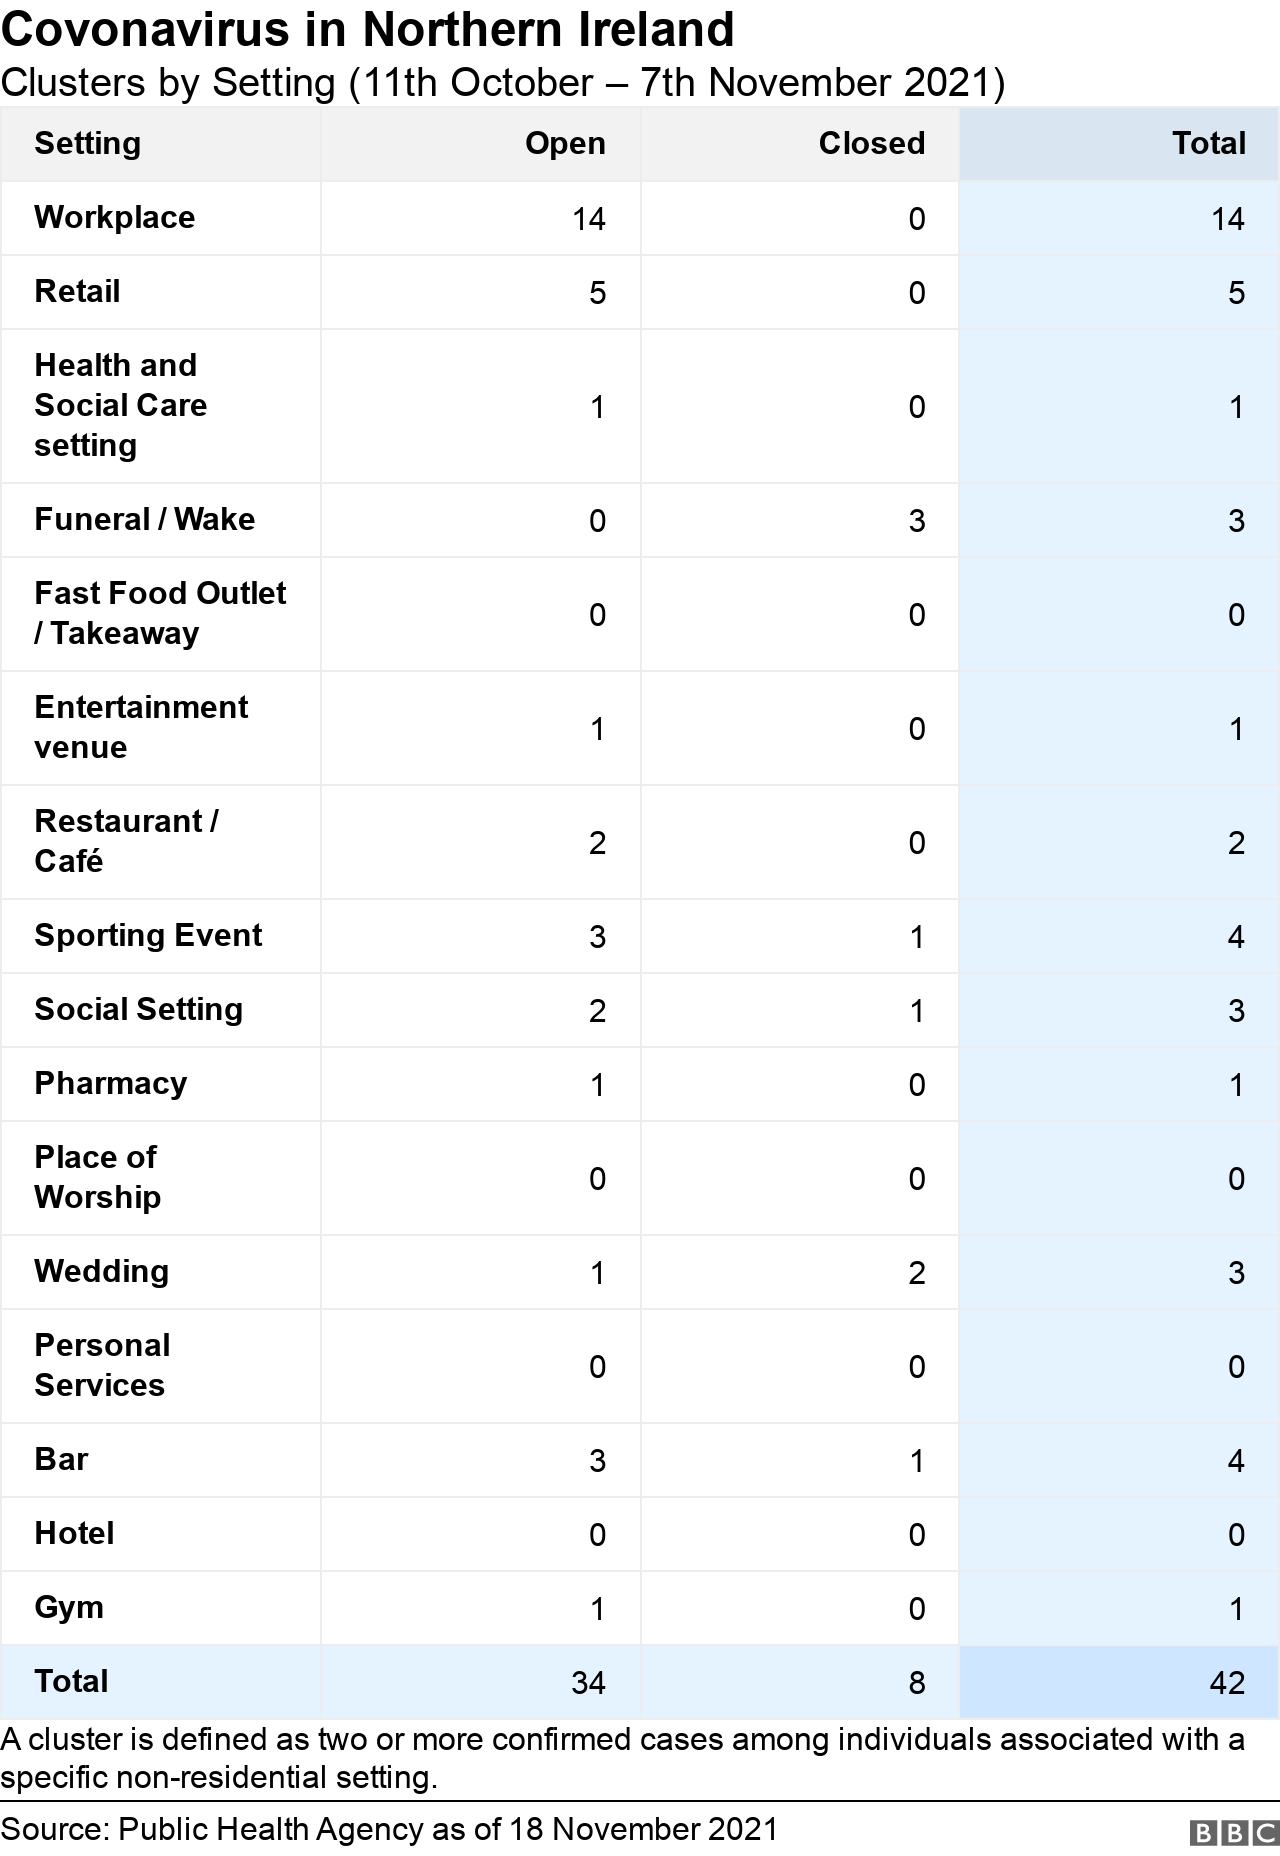Select Health and Social Care setting row
1280x1856 pixels.
(120, 405)
